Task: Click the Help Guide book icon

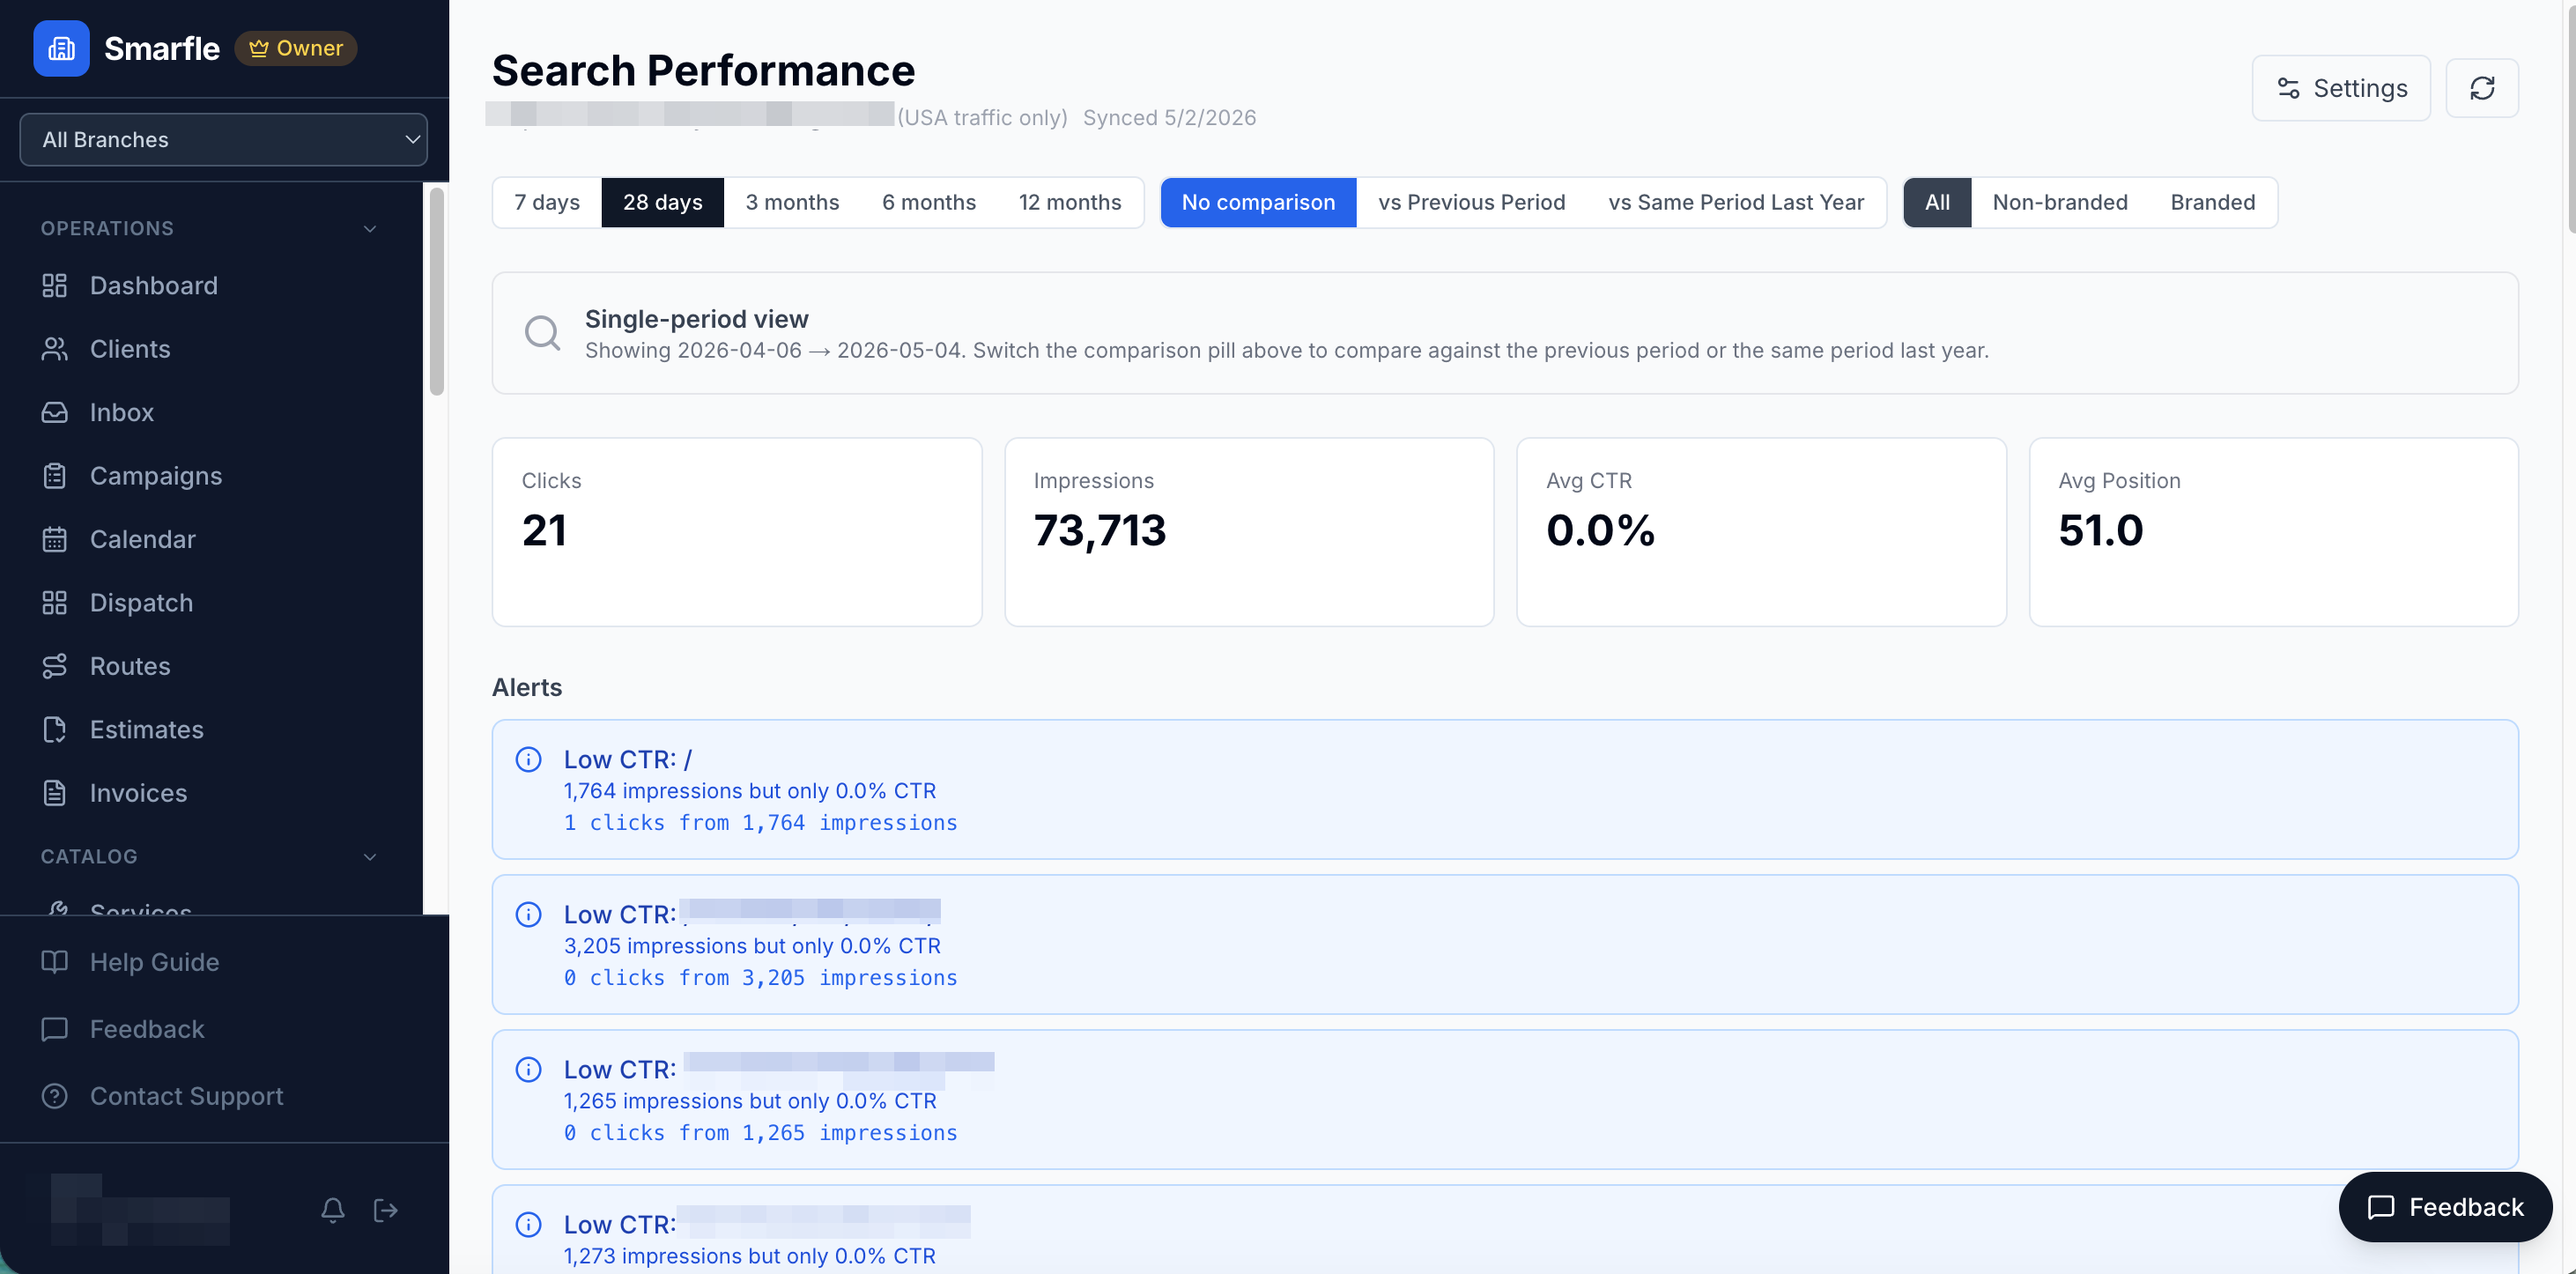Action: (54, 962)
